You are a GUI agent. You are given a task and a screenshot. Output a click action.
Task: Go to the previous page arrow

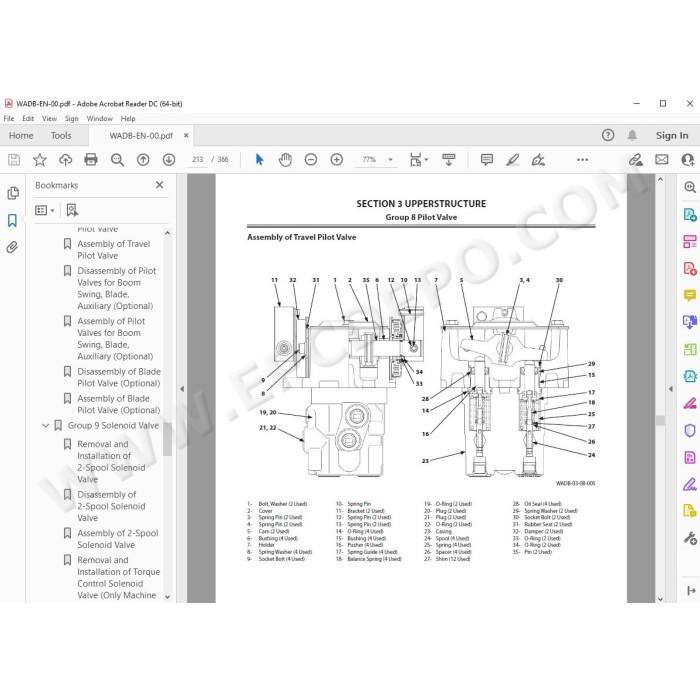click(x=143, y=159)
